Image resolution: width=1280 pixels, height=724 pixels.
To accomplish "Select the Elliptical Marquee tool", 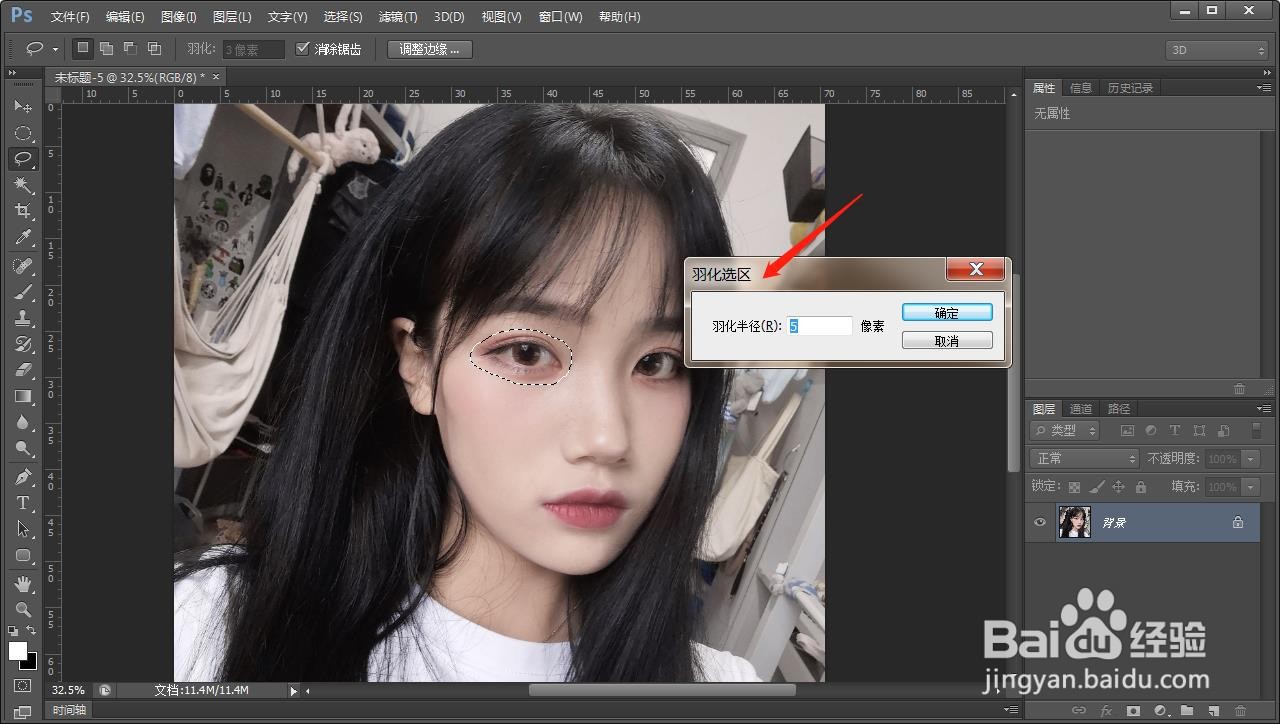I will tap(23, 133).
